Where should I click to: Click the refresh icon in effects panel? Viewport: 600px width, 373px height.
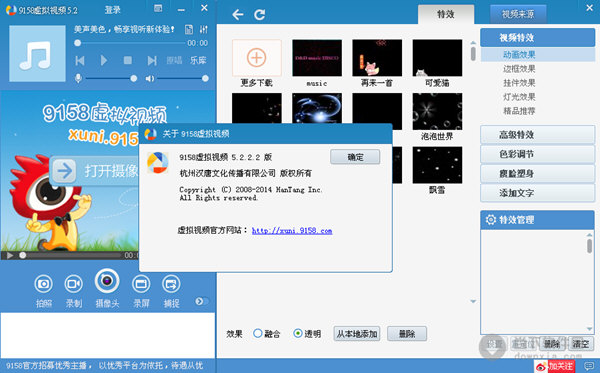point(259,15)
